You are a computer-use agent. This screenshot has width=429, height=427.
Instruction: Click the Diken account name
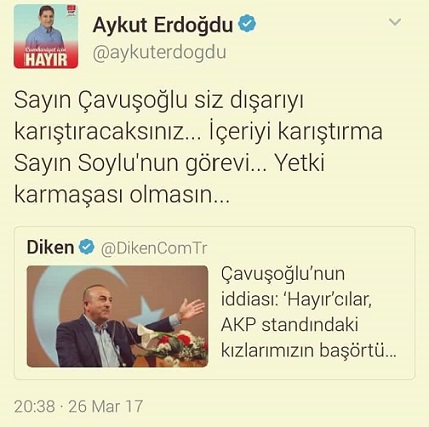point(50,247)
